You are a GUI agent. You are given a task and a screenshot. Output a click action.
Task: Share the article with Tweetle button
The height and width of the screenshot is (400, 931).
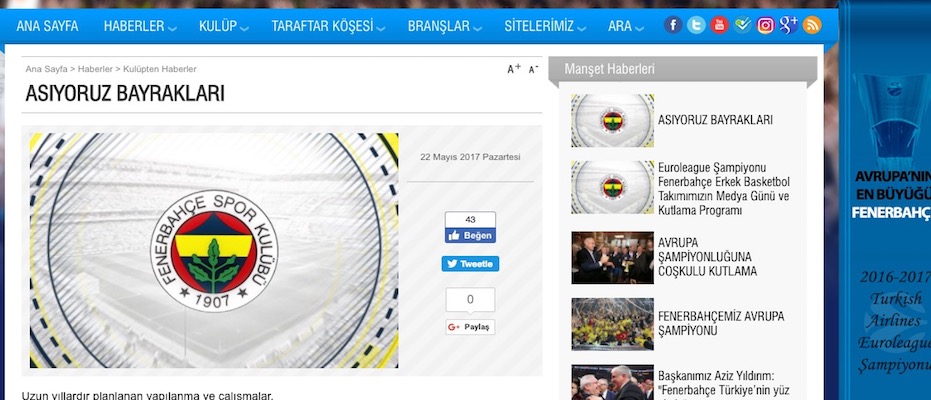click(x=470, y=264)
